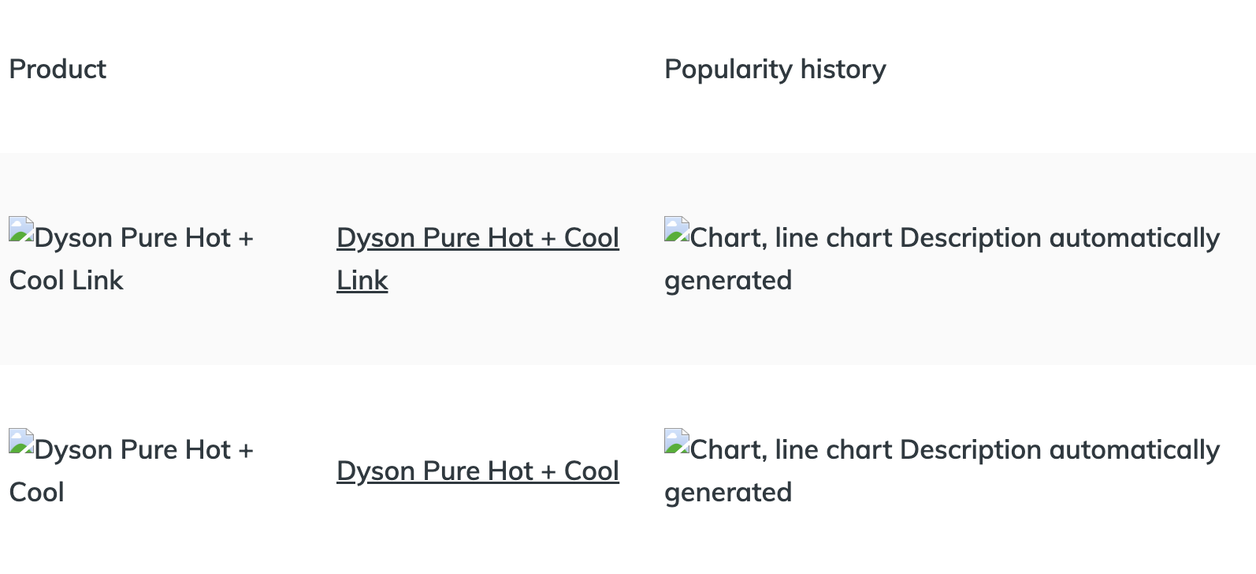Screen dimensions: 1256x574
Task: Click the Popularity history column header
Action: click(775, 69)
